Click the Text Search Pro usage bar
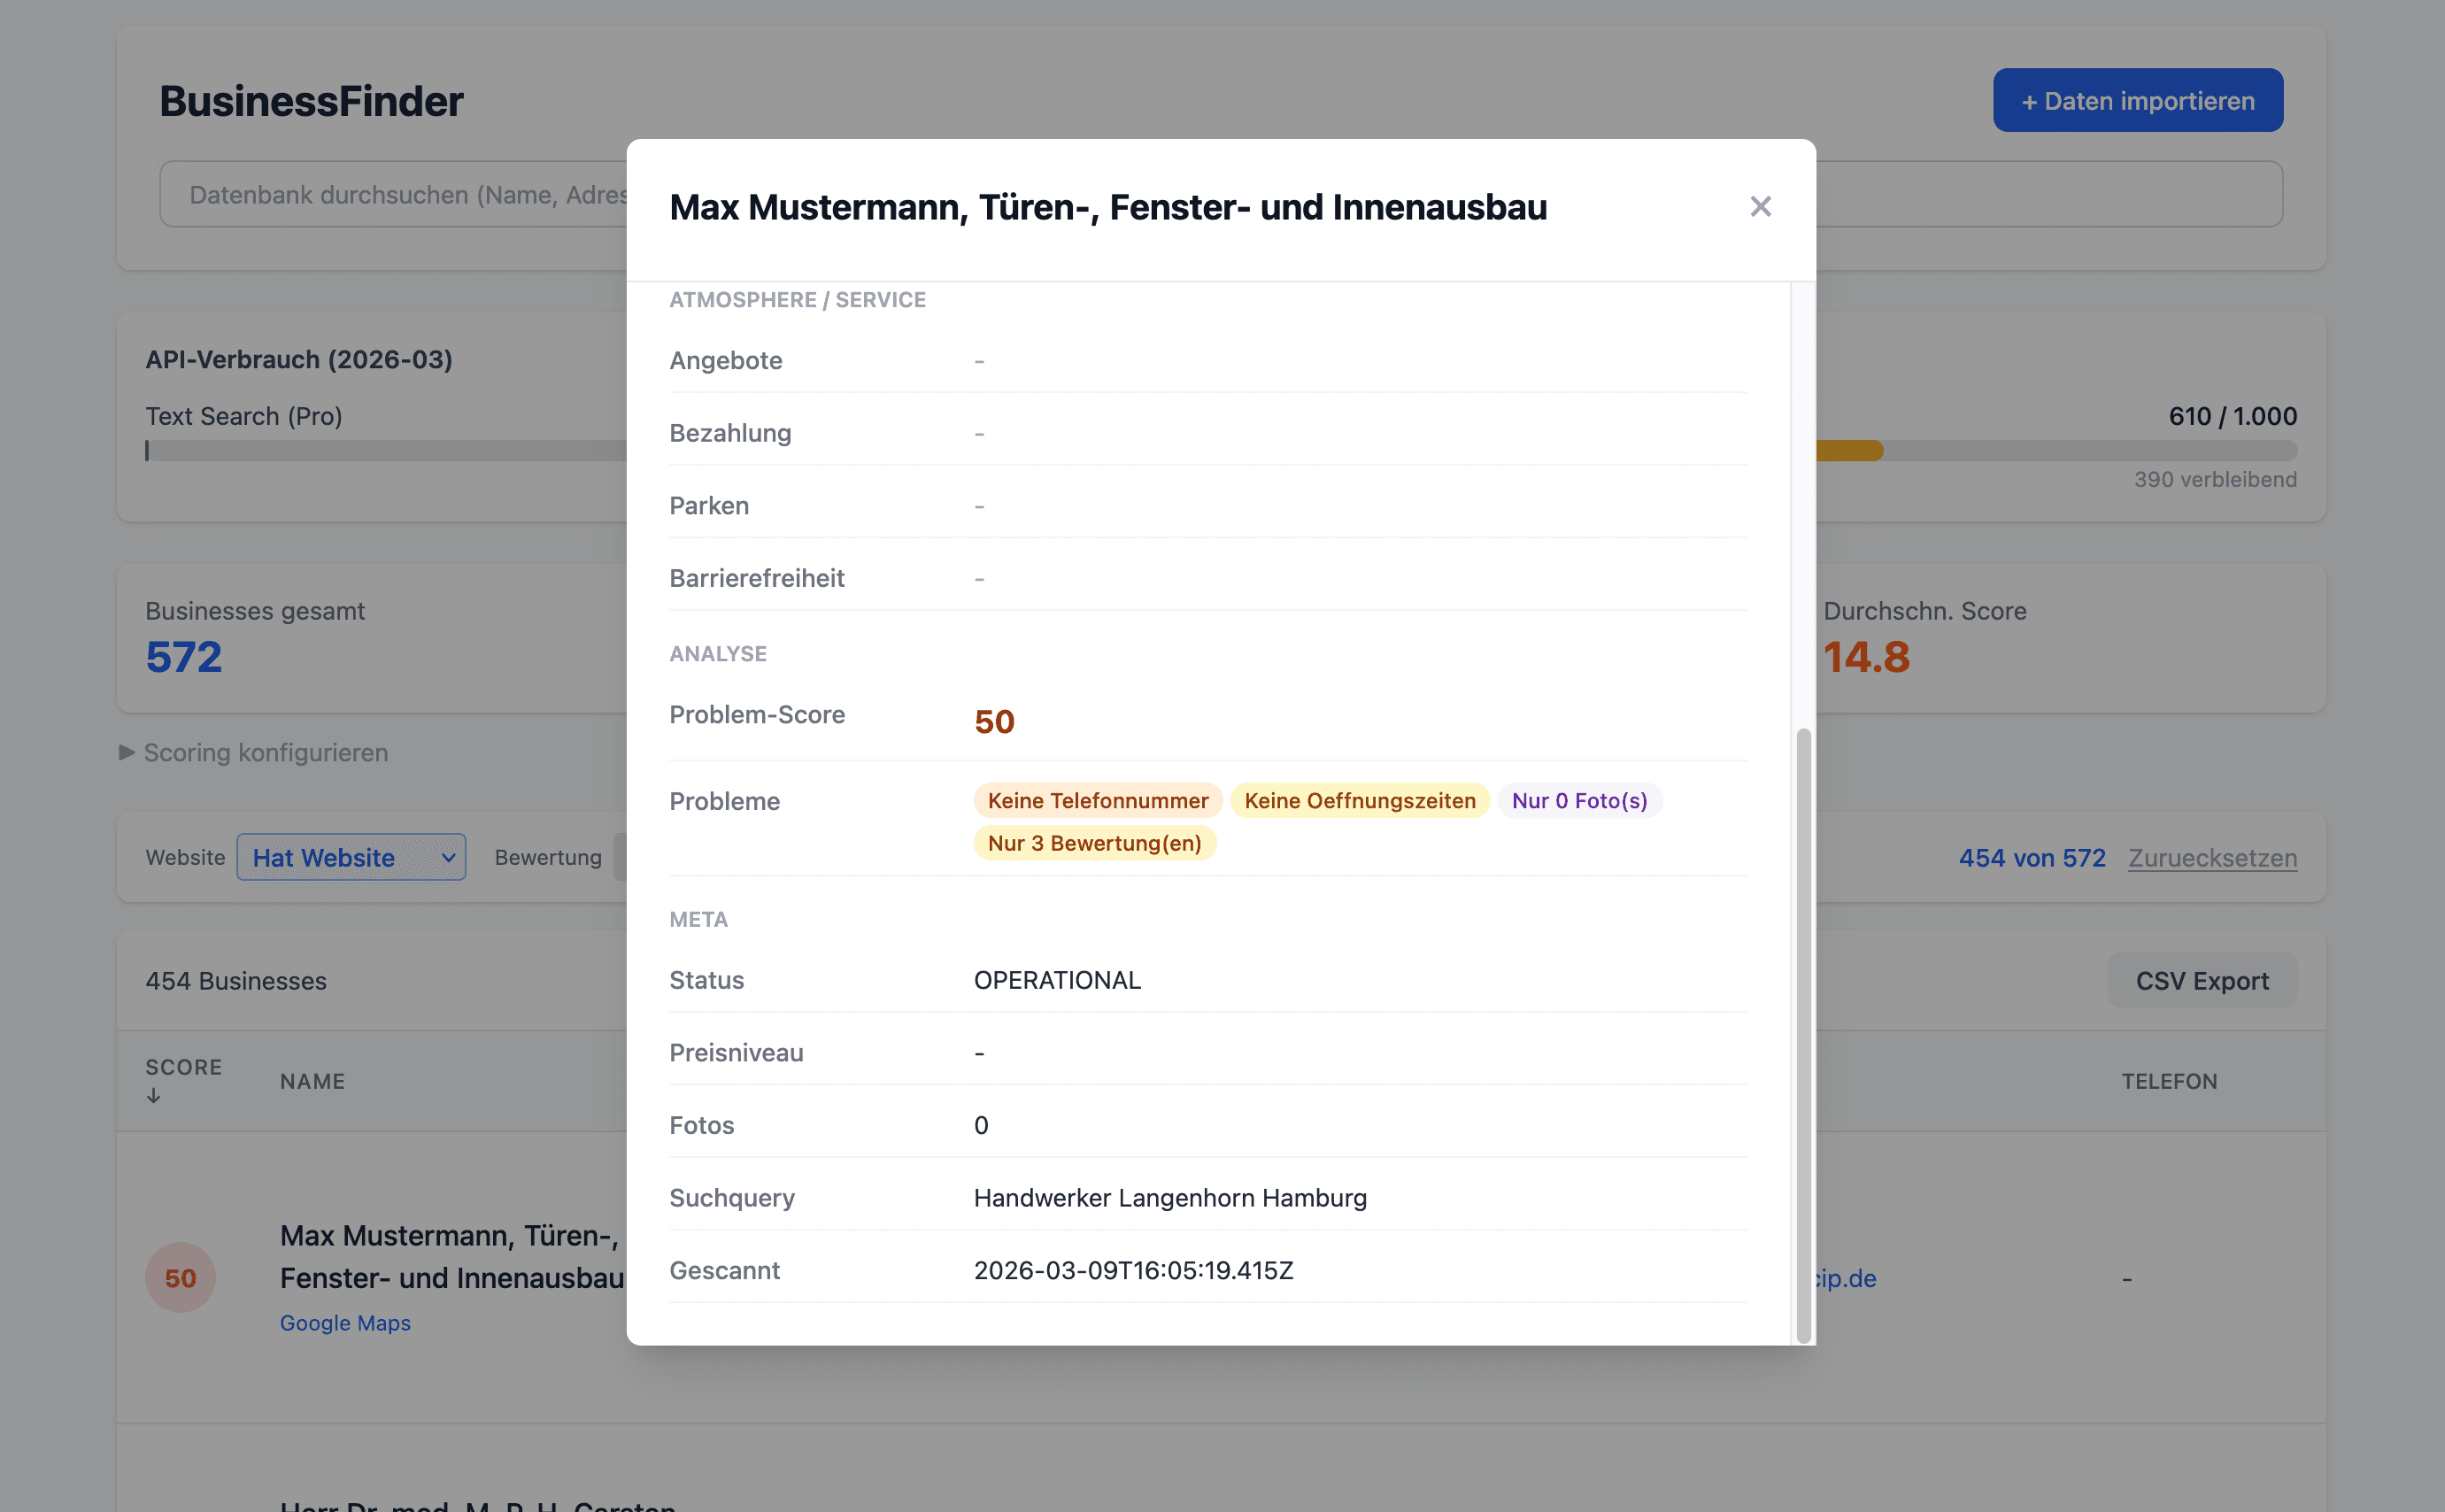Viewport: 2445px width, 1512px height. point(400,451)
